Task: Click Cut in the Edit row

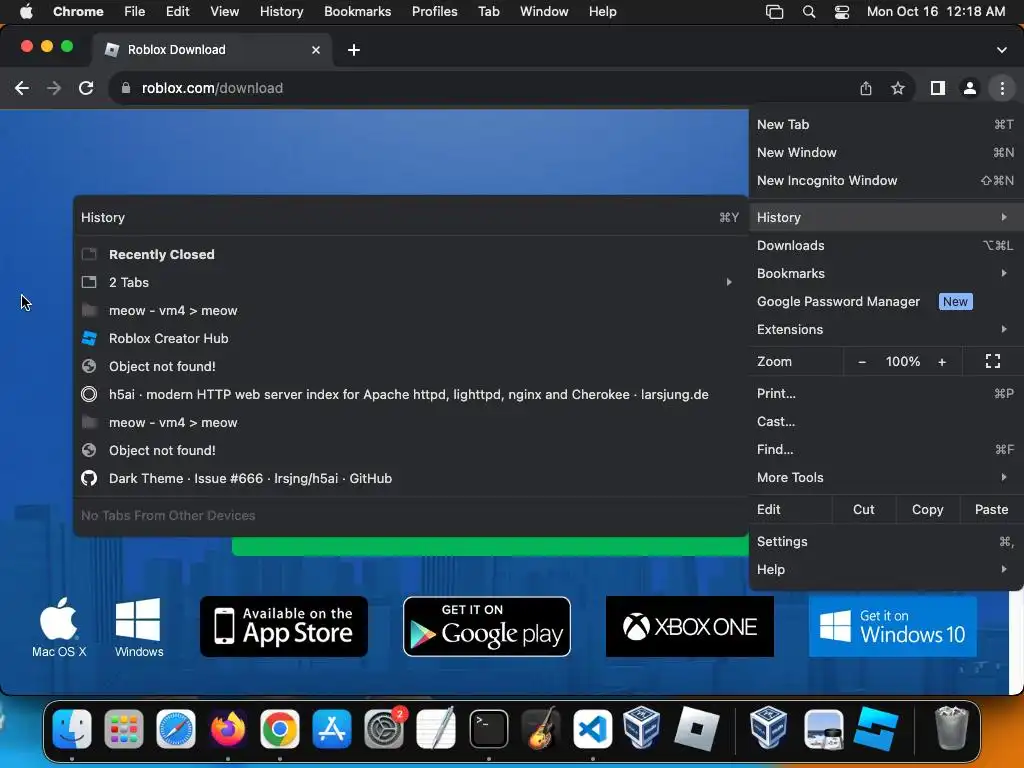Action: 863,509
